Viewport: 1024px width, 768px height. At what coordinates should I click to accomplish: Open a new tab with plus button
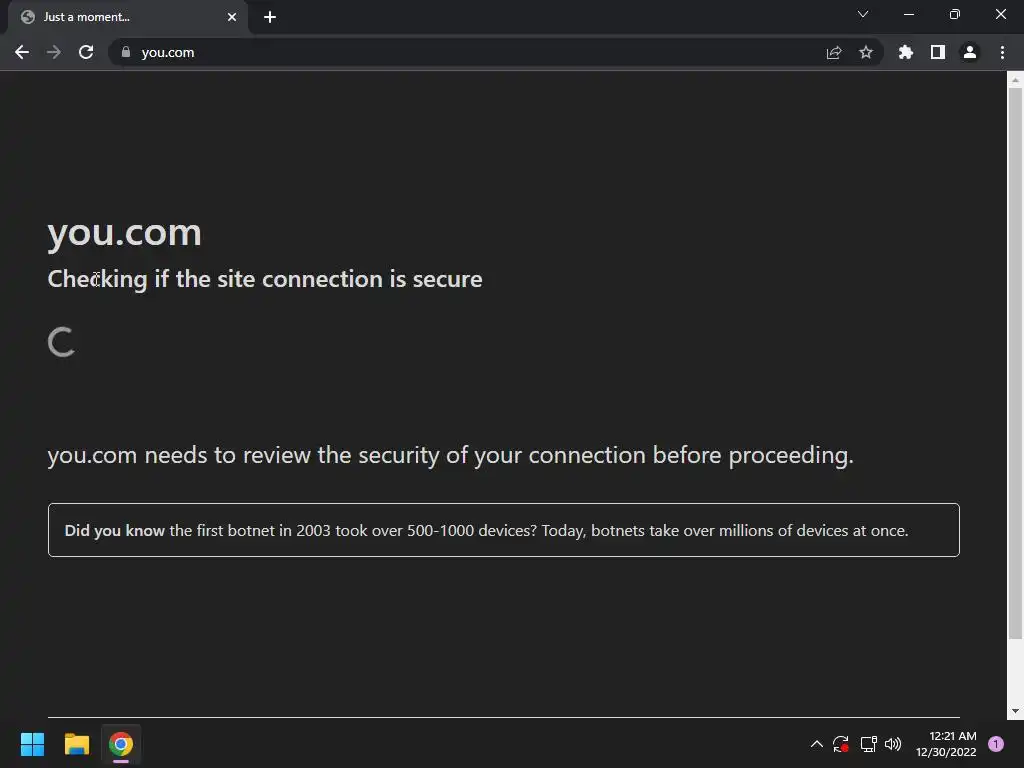(x=270, y=17)
